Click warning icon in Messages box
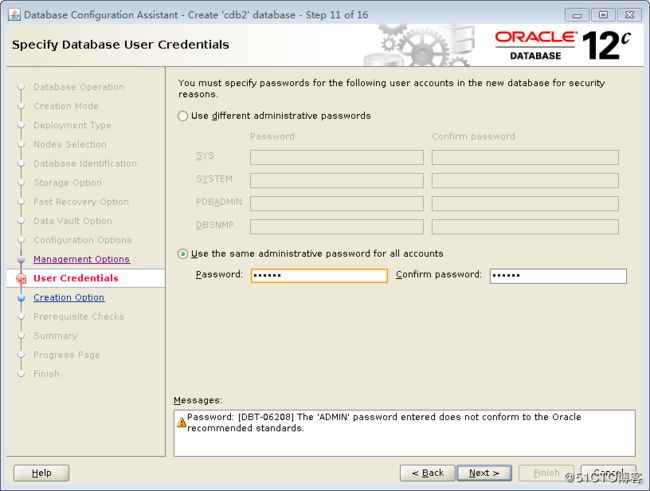 [x=182, y=423]
